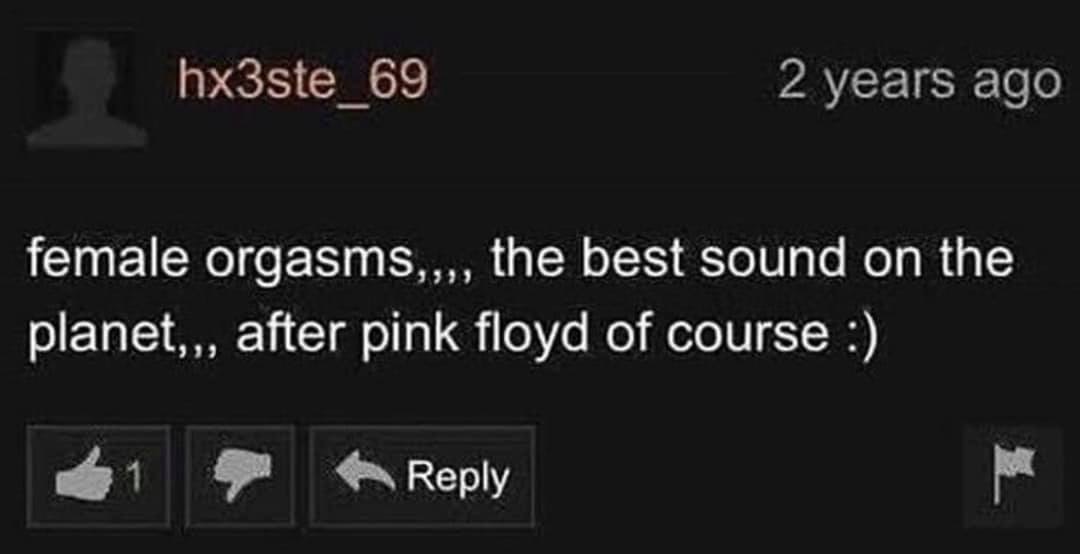Reply to hx3ste_69's comment
Viewport: 1080px width, 554px height.
pos(422,475)
